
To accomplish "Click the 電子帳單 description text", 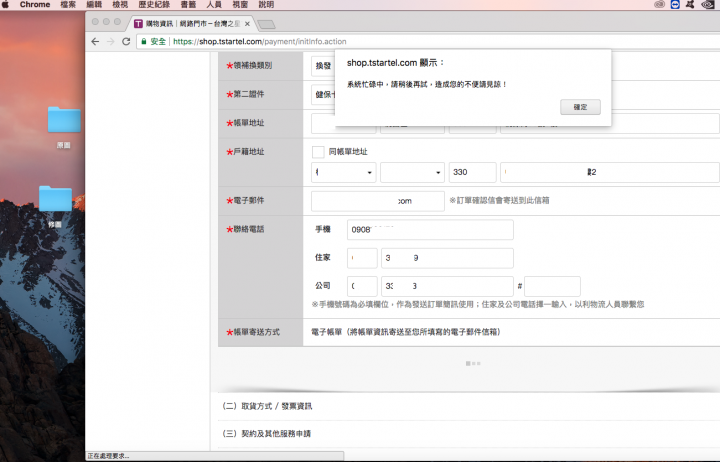I will click(x=406, y=332).
